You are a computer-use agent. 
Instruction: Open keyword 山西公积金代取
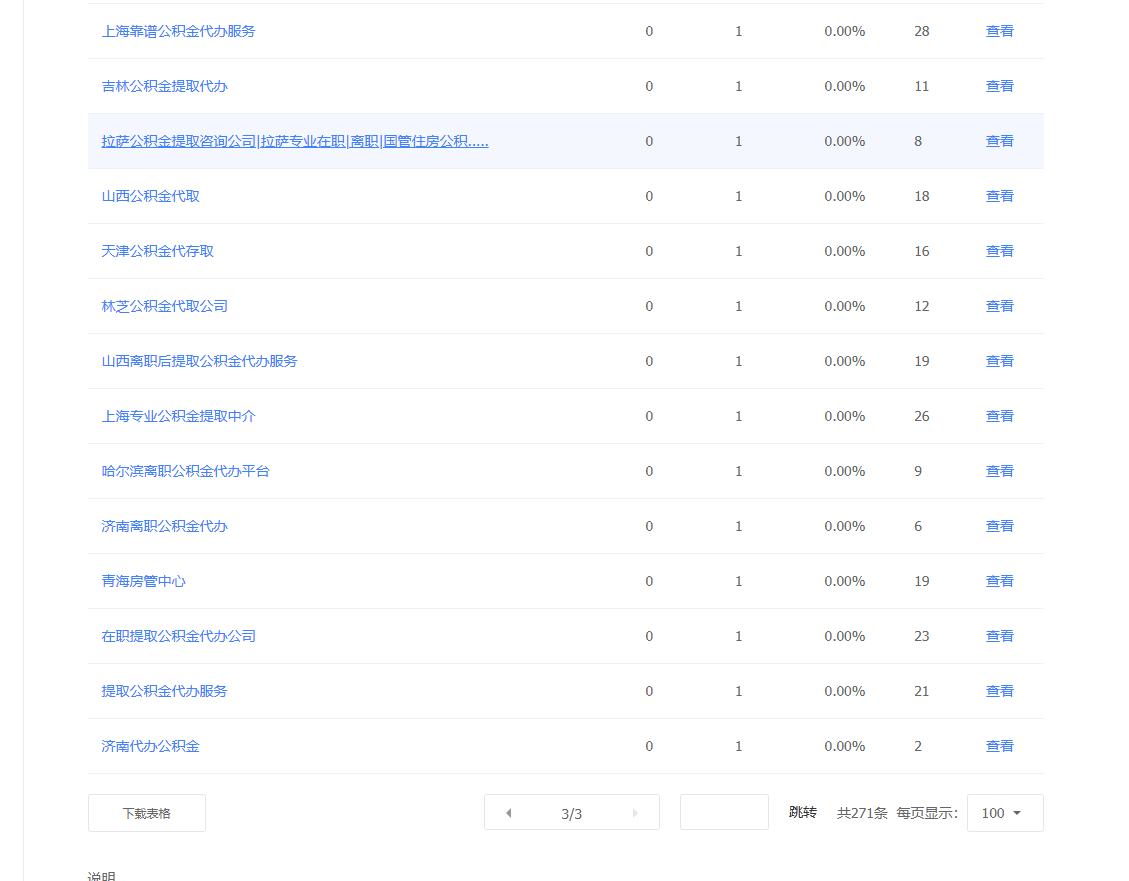point(150,196)
